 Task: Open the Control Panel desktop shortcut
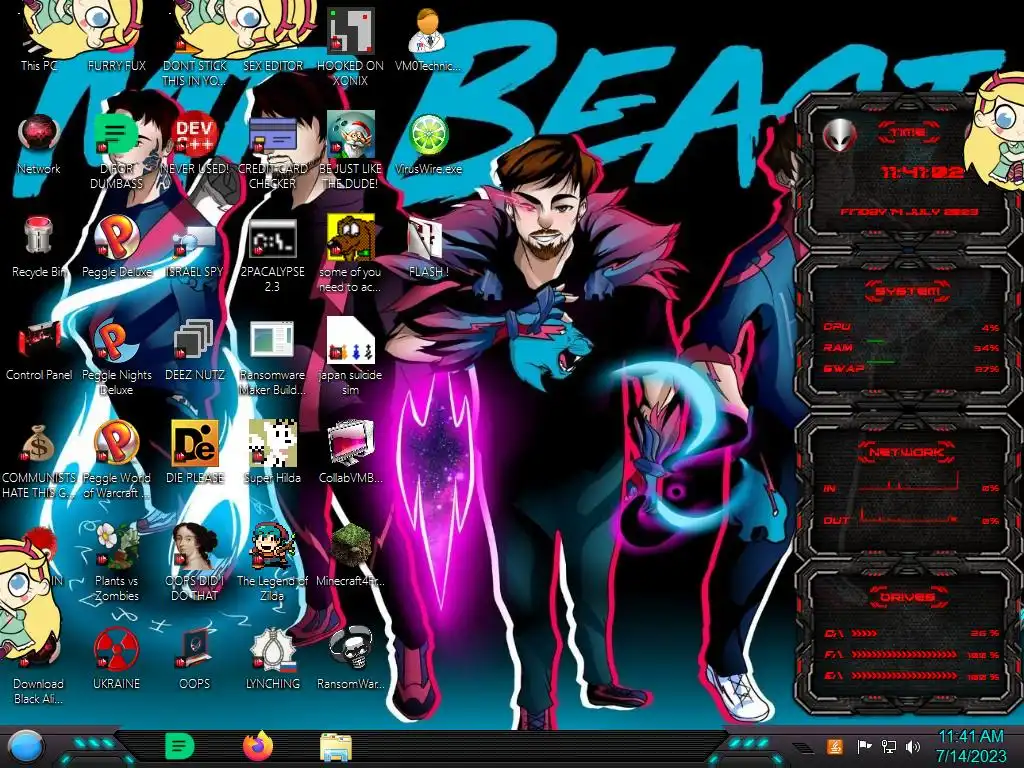[39, 349]
